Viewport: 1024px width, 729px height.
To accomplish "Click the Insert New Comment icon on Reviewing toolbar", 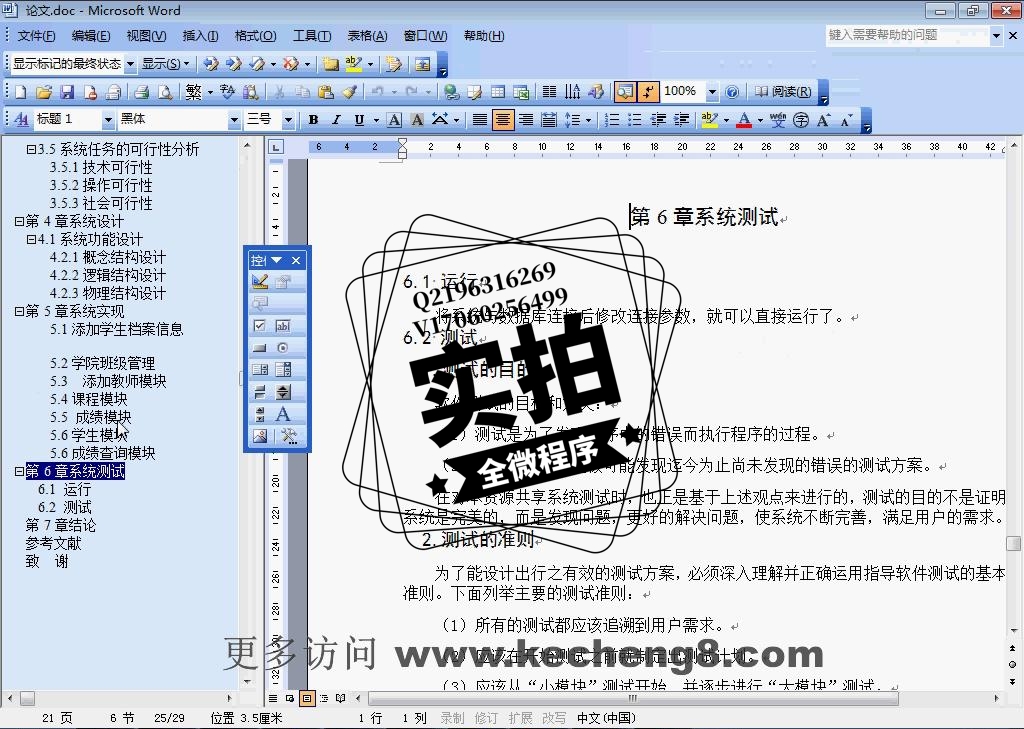I will click(x=331, y=63).
